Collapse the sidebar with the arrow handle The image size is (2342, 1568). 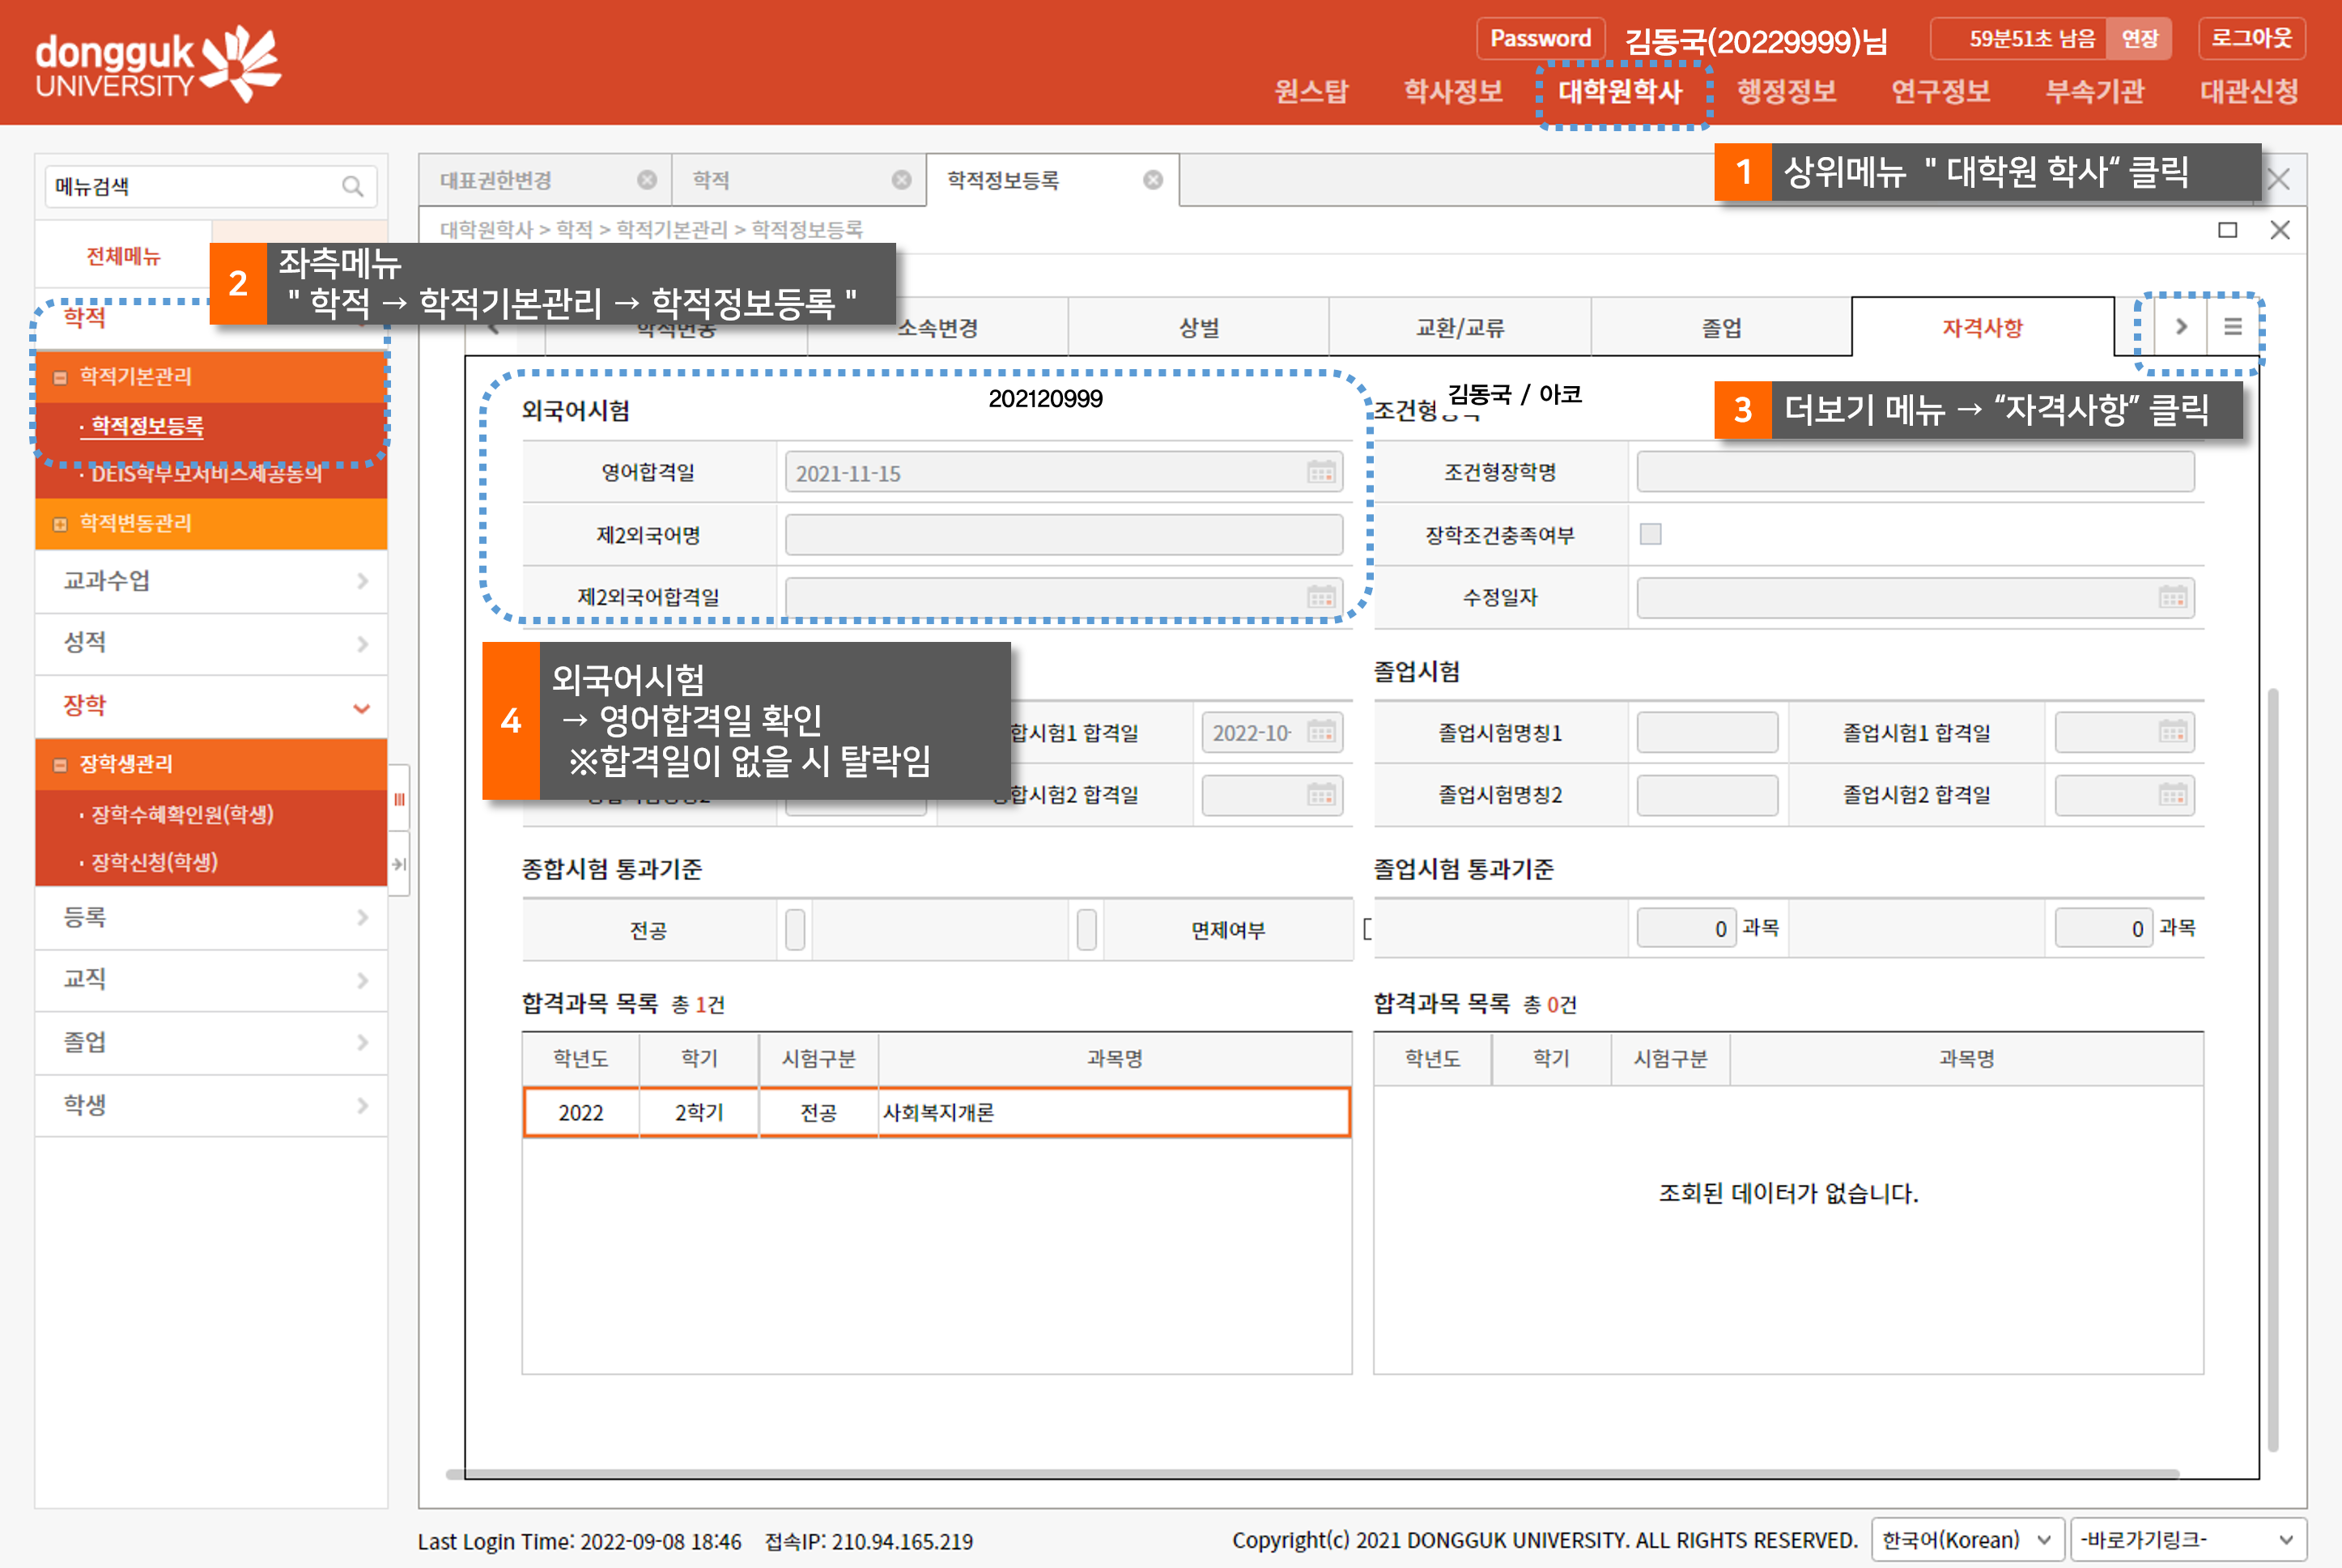pos(398,864)
